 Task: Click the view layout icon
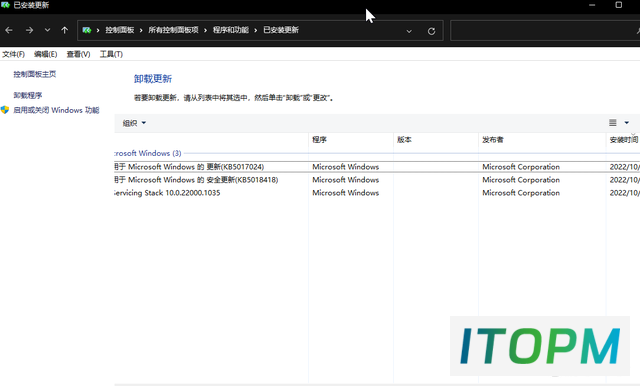coord(613,123)
